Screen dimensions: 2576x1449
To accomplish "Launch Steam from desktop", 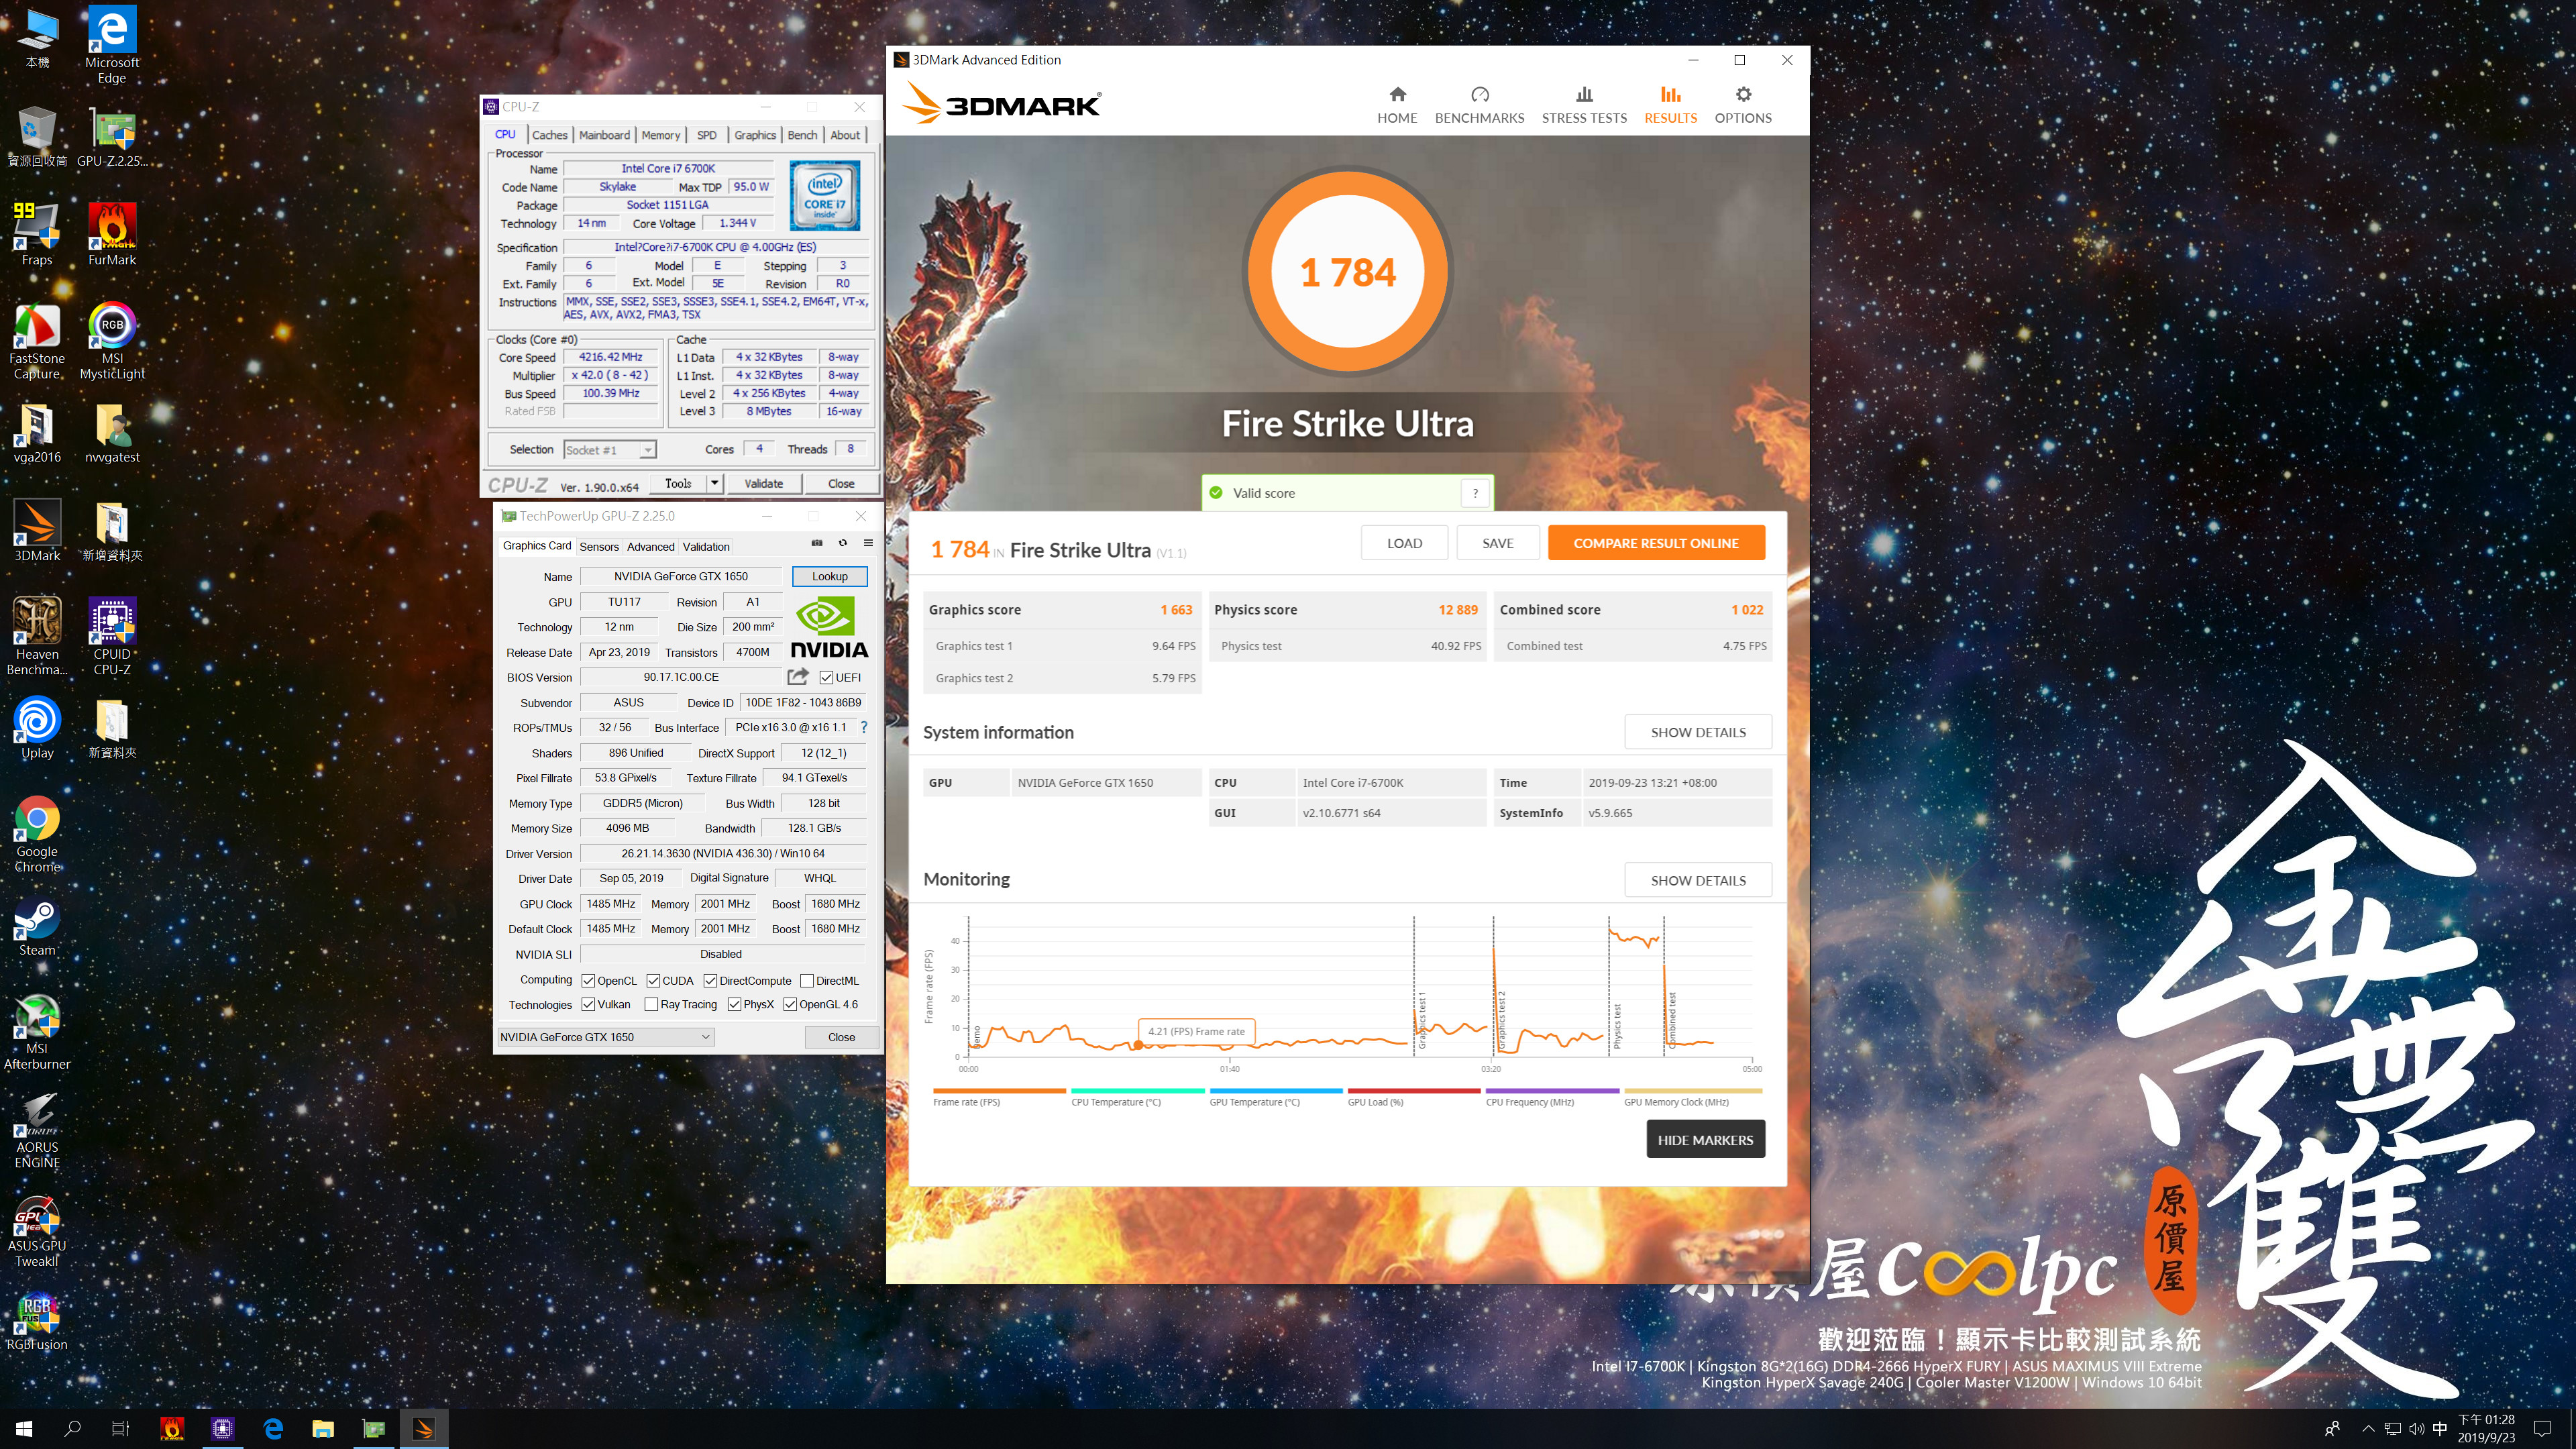I will [37, 927].
